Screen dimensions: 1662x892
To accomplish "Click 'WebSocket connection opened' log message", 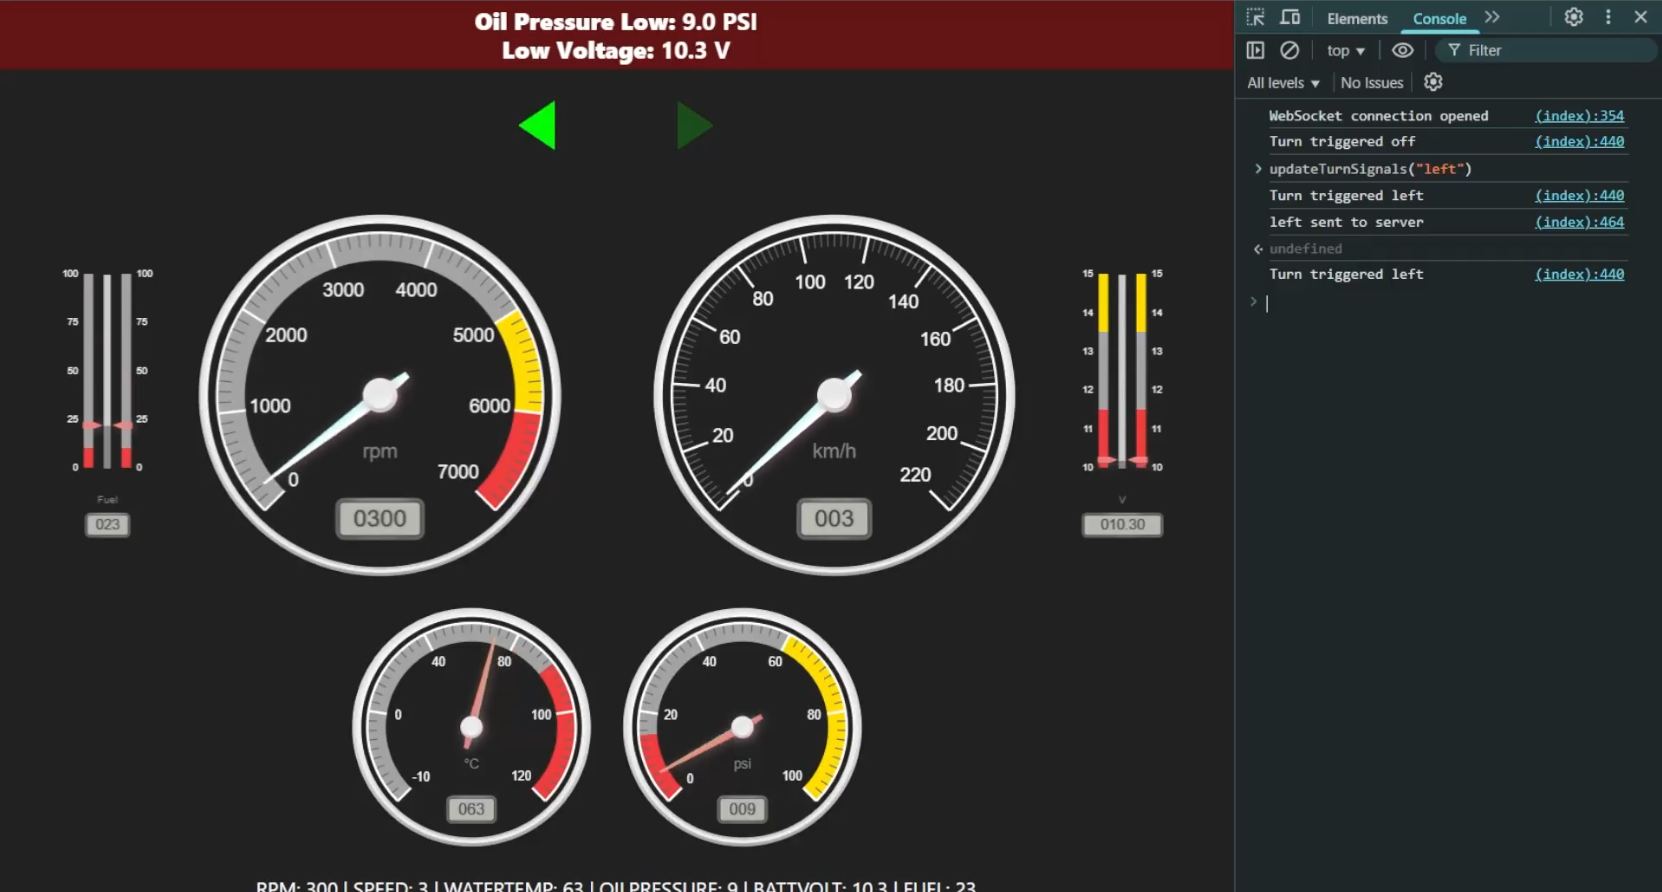I will (x=1378, y=116).
